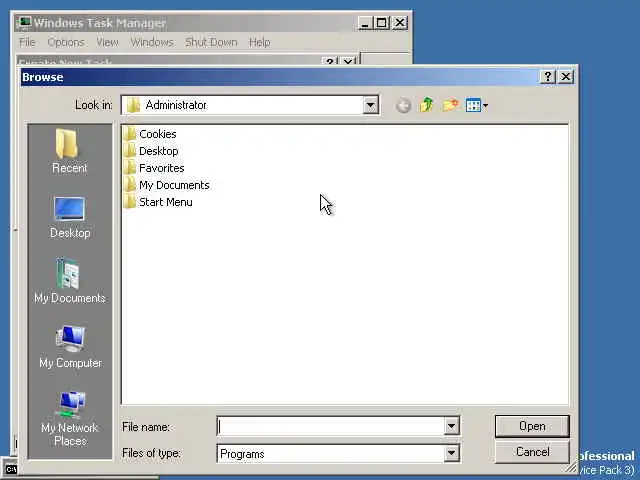Focus the File name input field
The height and width of the screenshot is (480, 640).
tap(331, 427)
